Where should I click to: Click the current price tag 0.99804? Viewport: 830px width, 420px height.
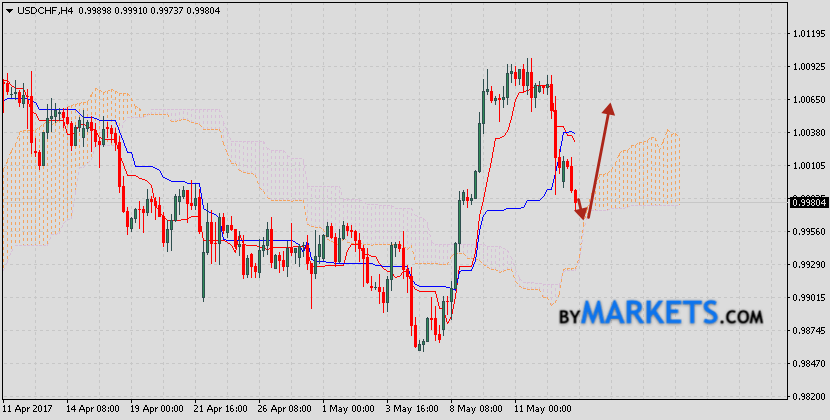pyautogui.click(x=808, y=202)
